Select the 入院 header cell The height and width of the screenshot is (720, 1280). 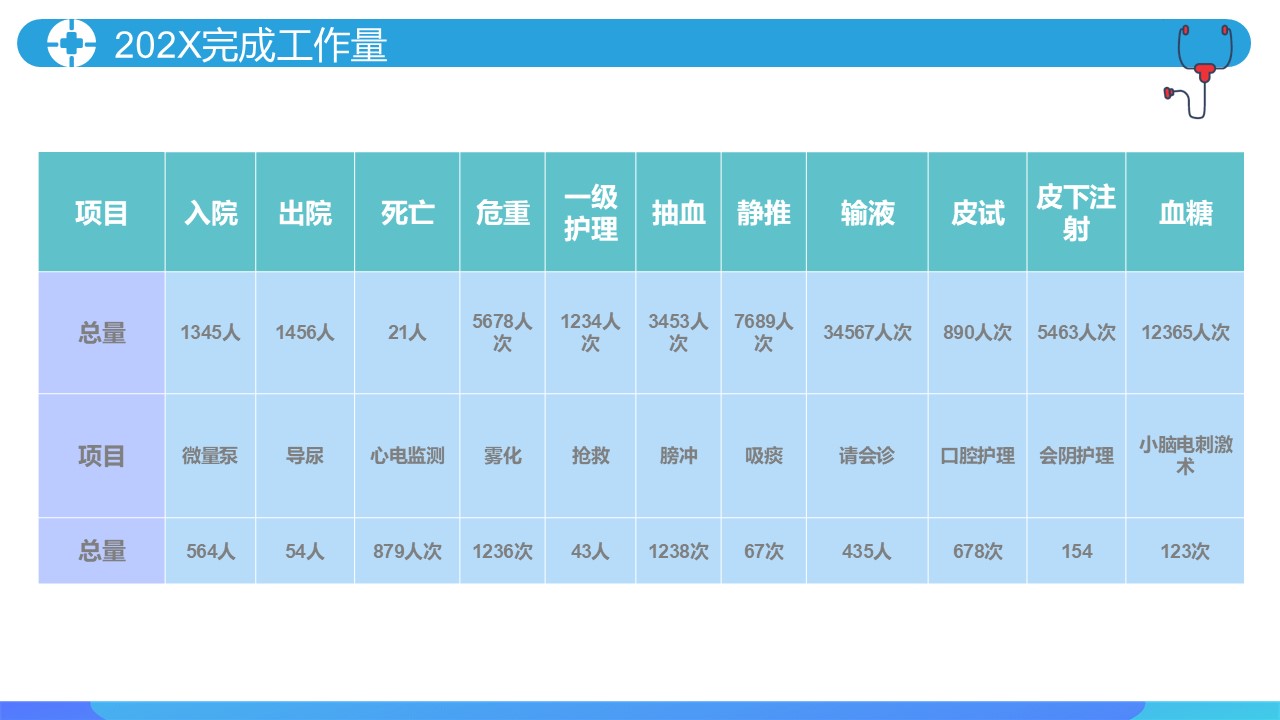pyautogui.click(x=211, y=212)
